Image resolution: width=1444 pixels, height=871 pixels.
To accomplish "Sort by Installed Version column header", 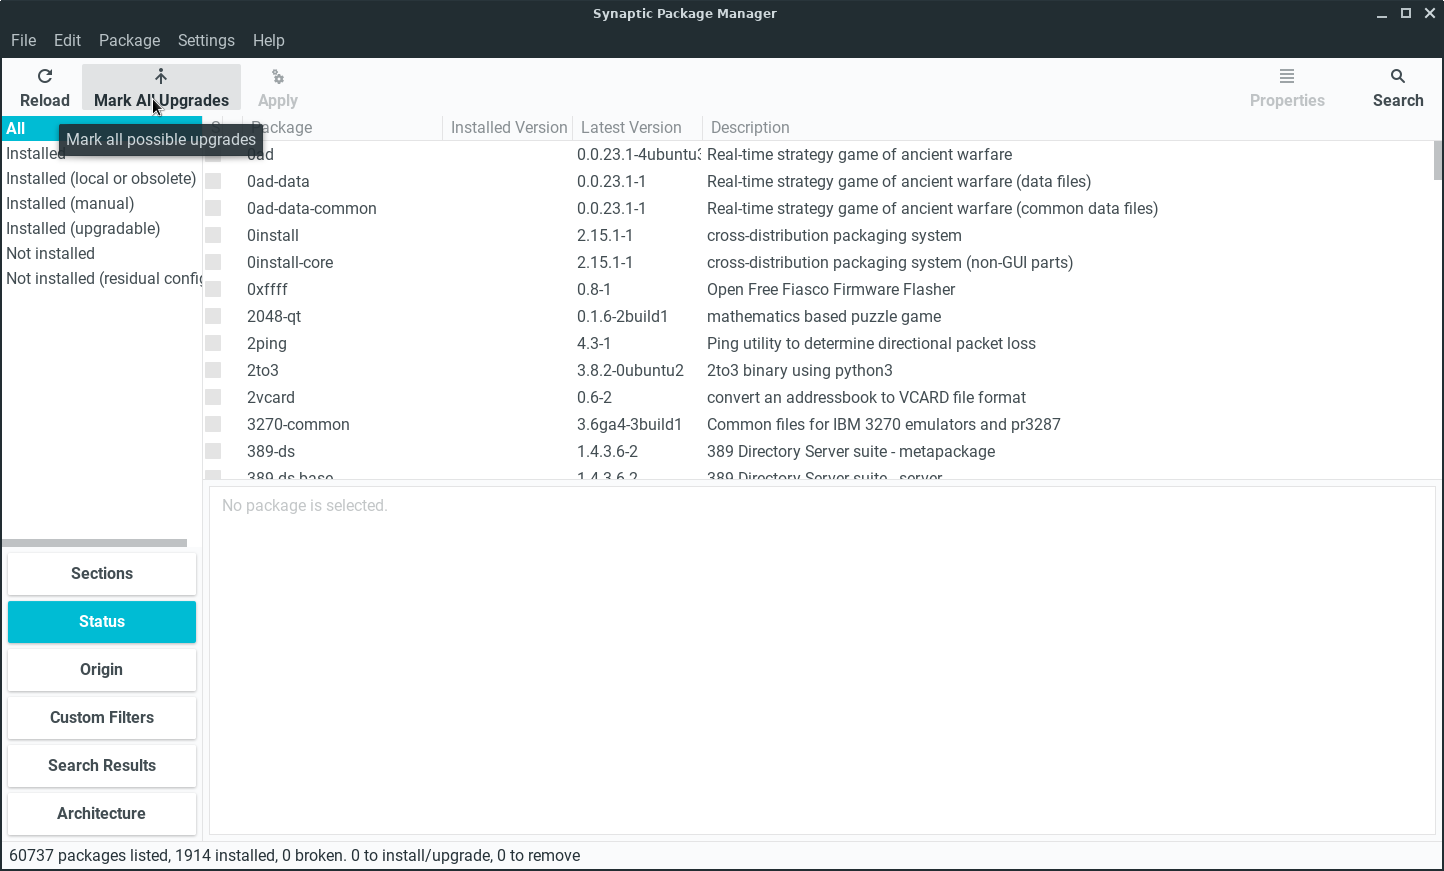I will click(508, 127).
